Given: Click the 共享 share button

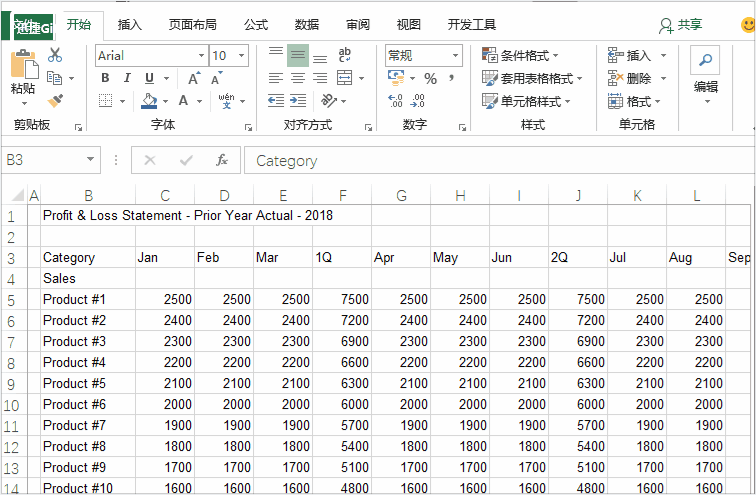Looking at the screenshot, I should click(x=680, y=25).
